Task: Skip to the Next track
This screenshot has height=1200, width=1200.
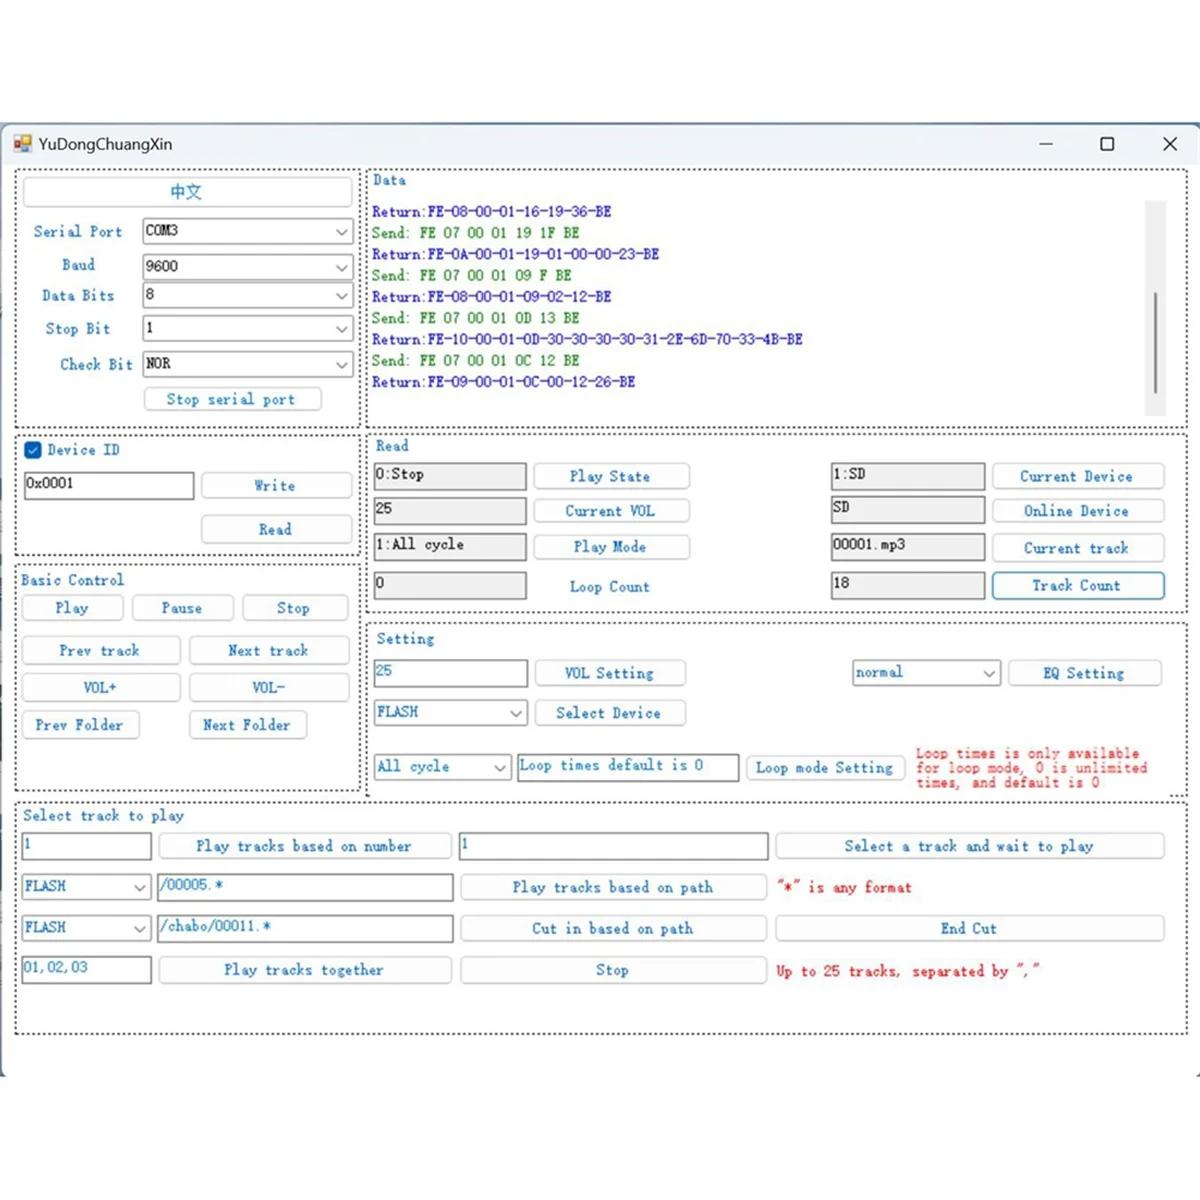Action: click(x=269, y=650)
